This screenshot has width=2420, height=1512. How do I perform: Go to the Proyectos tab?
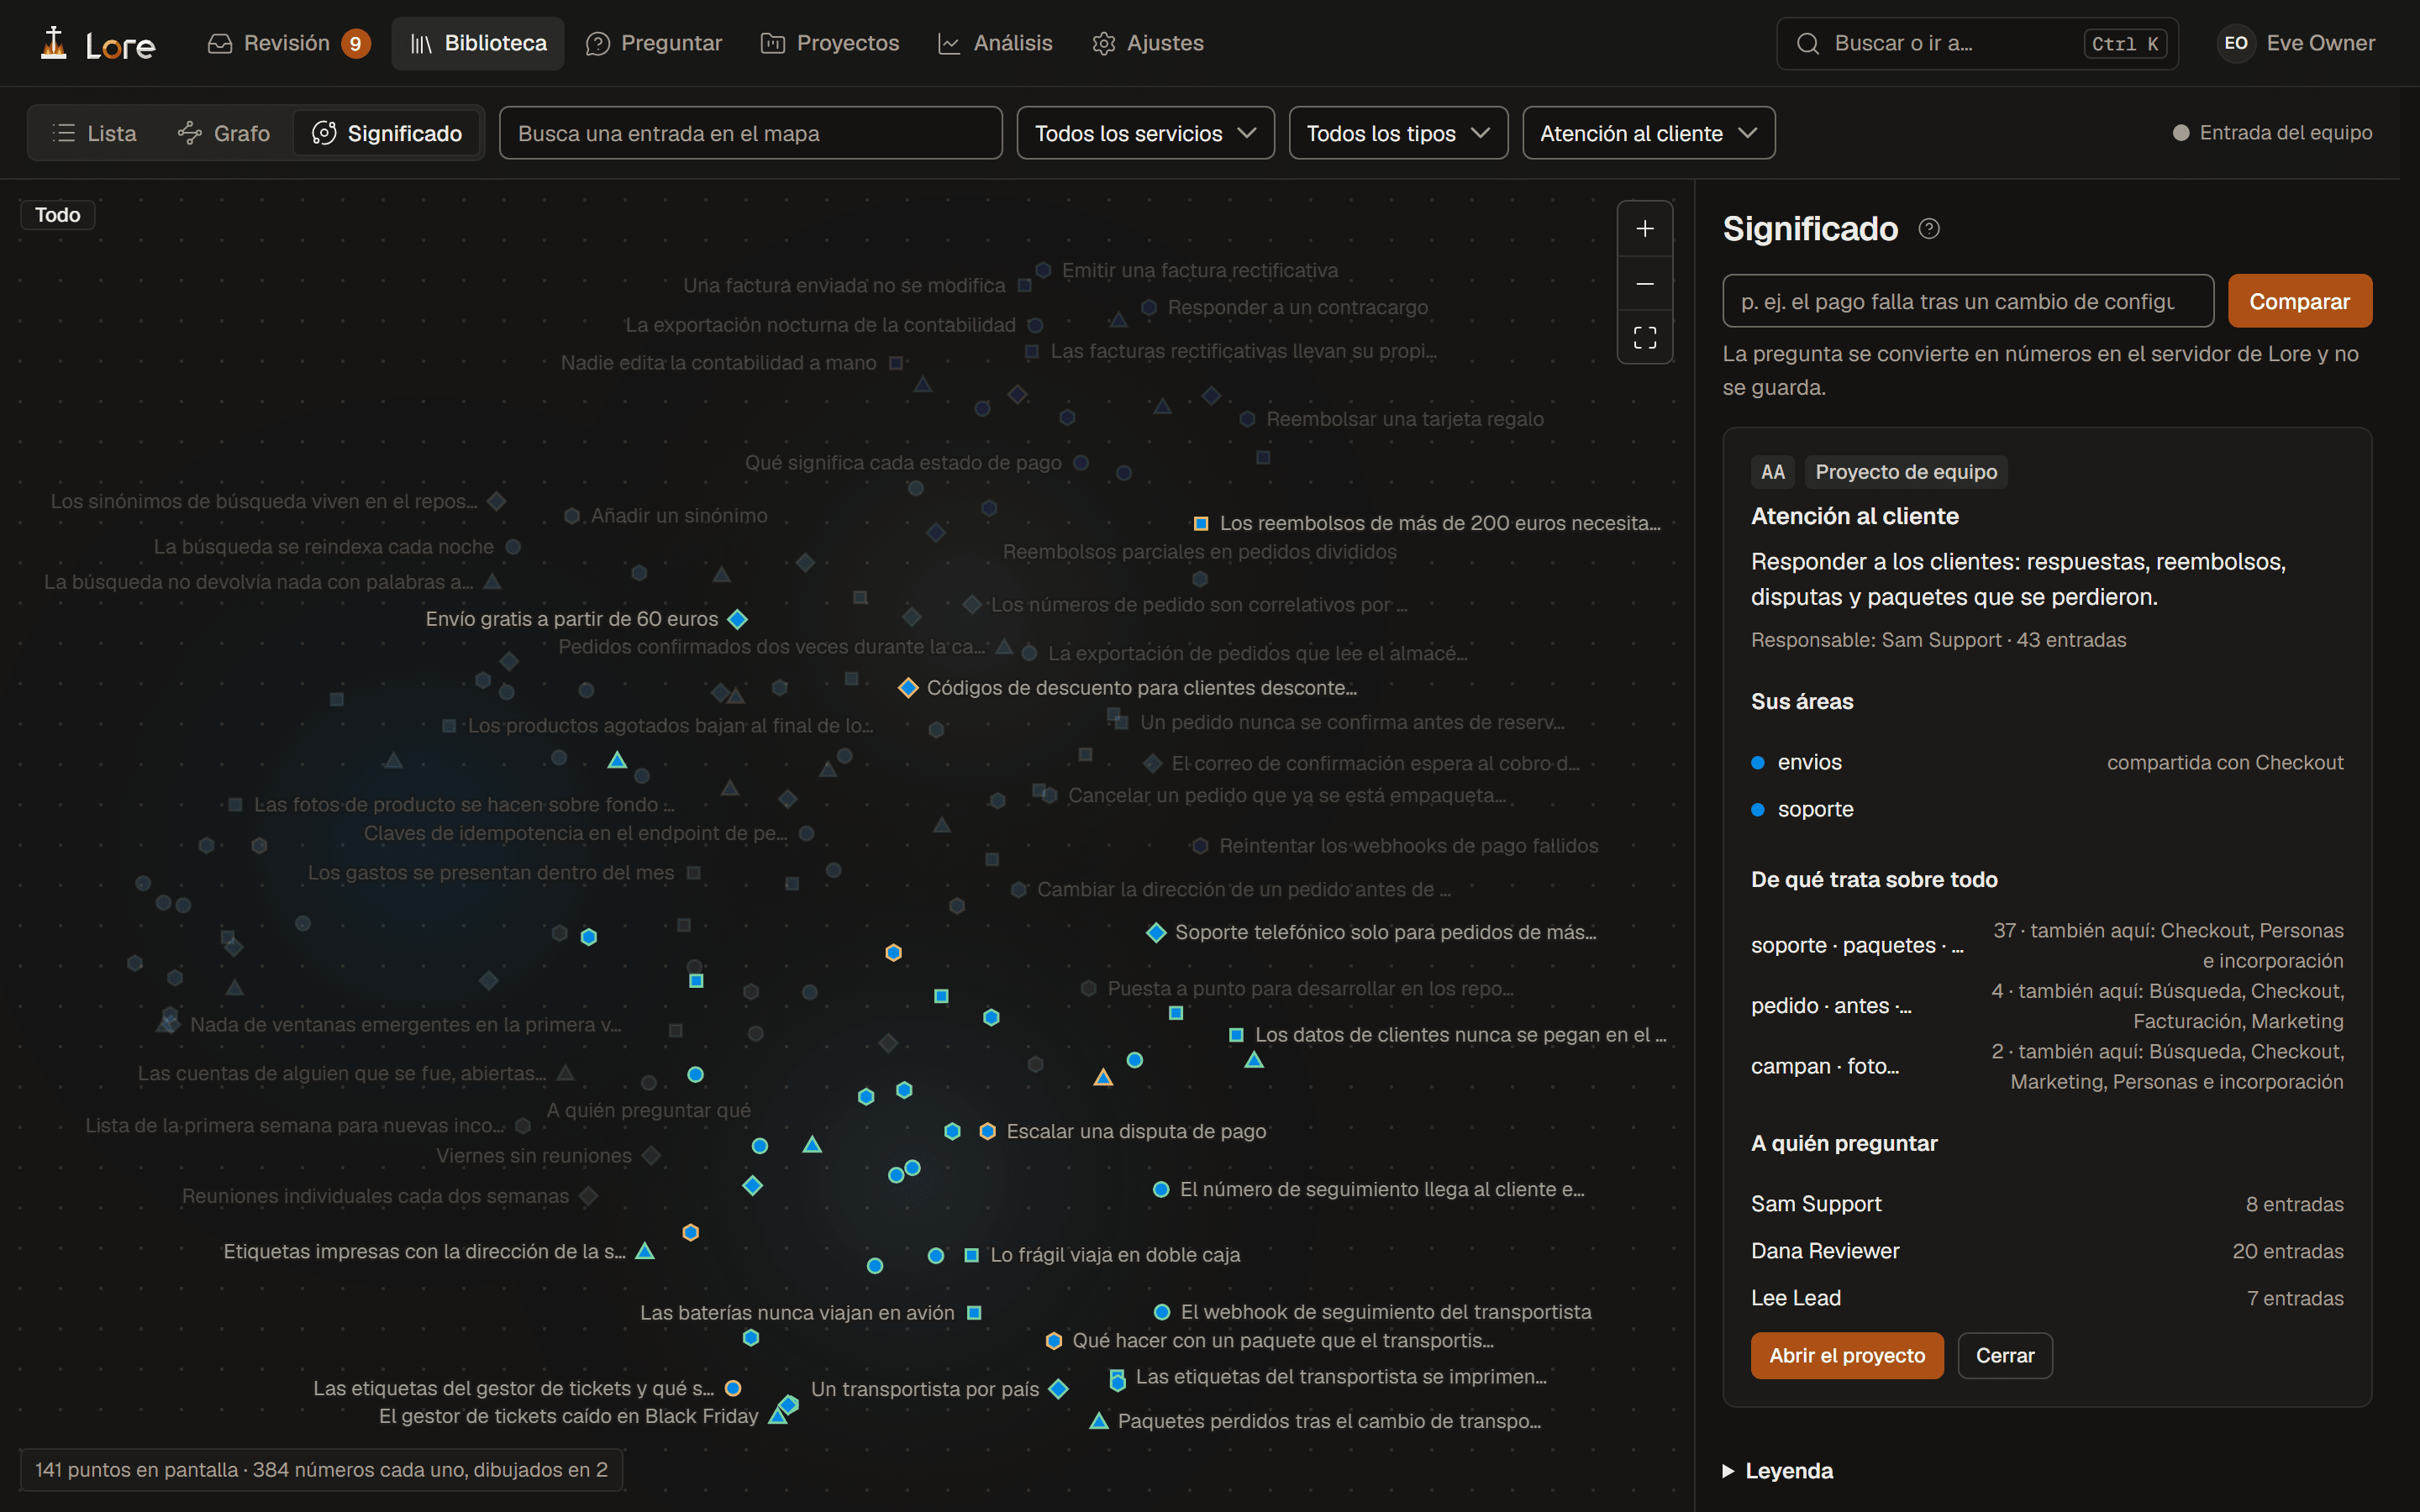click(x=830, y=43)
